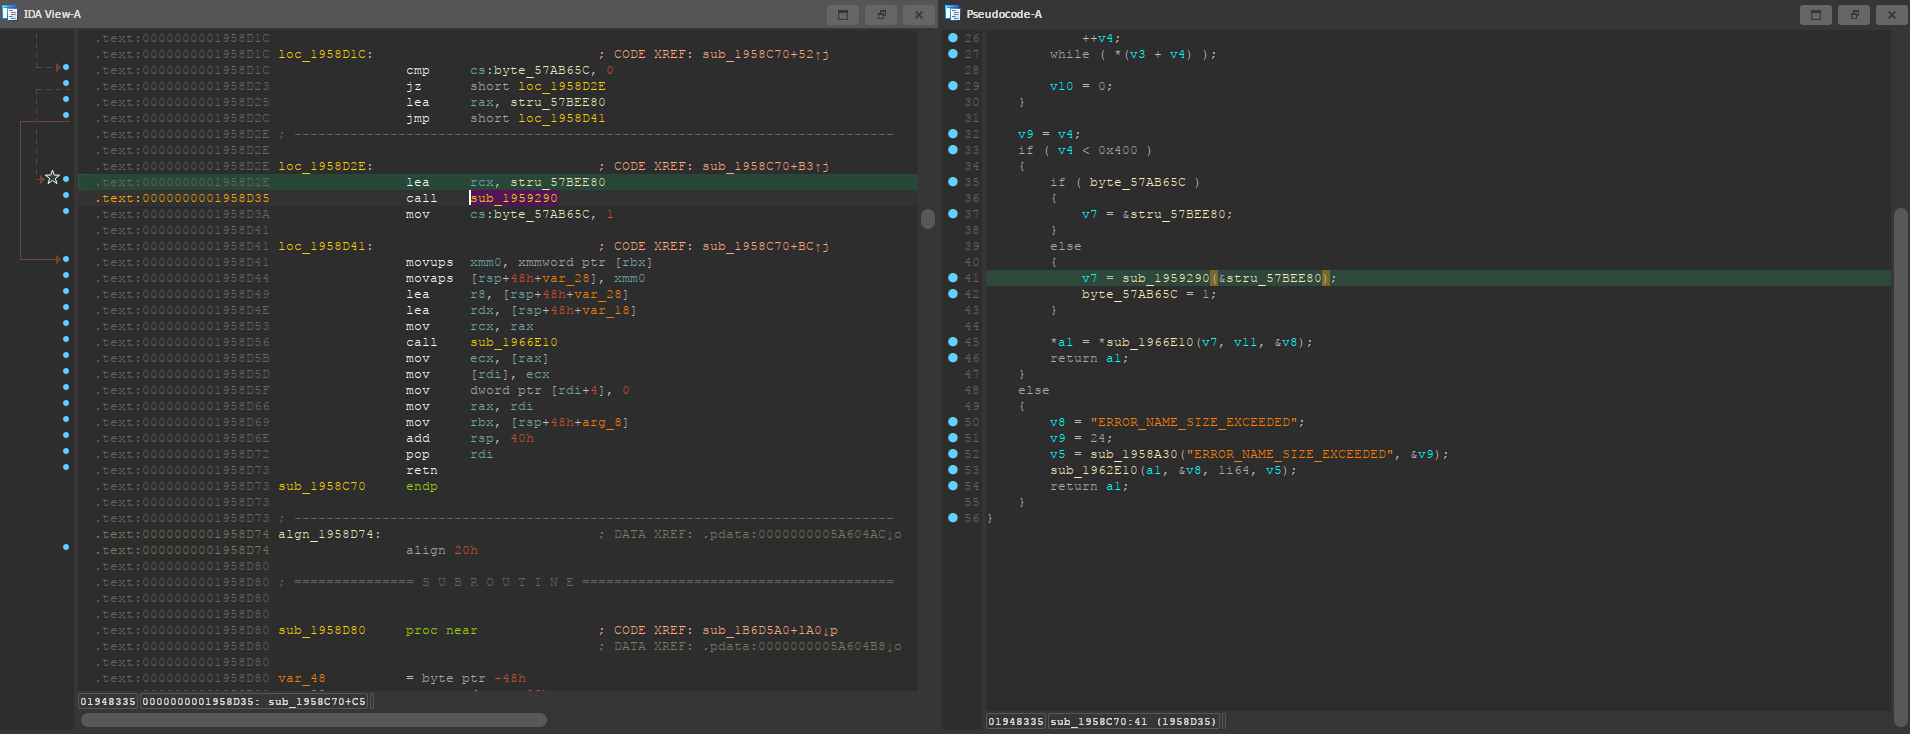Click CODE XREF sub_1958C70+52 reference
The image size is (1910, 734).
click(714, 54)
